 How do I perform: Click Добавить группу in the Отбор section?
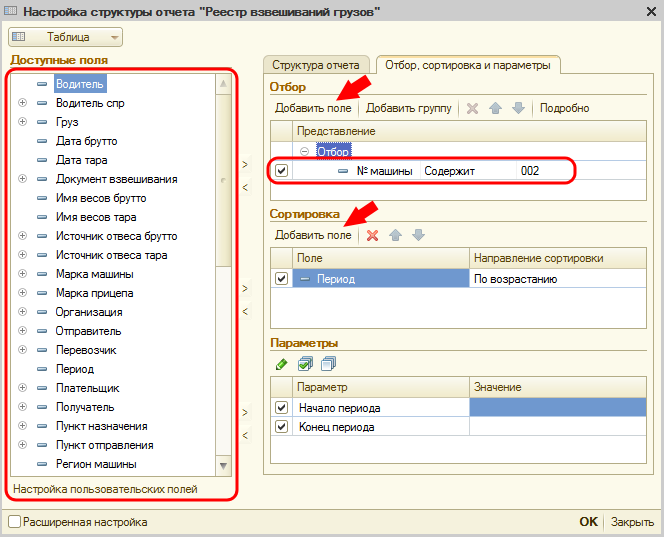click(x=408, y=108)
